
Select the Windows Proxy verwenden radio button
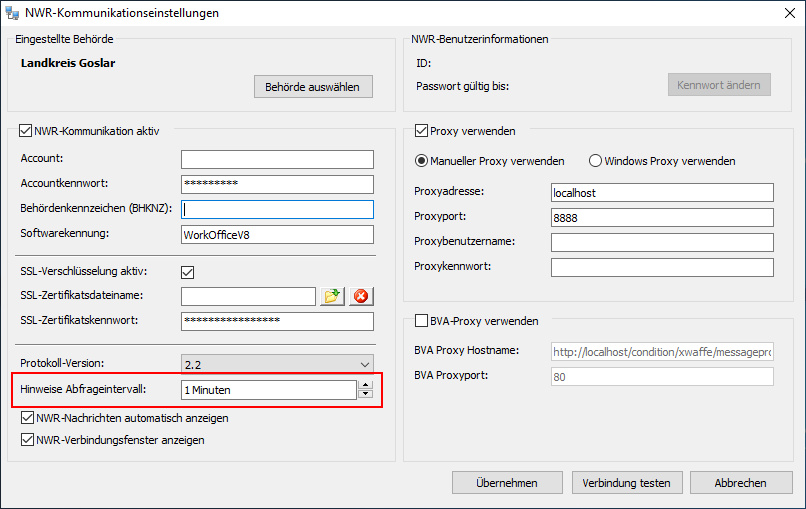595,161
